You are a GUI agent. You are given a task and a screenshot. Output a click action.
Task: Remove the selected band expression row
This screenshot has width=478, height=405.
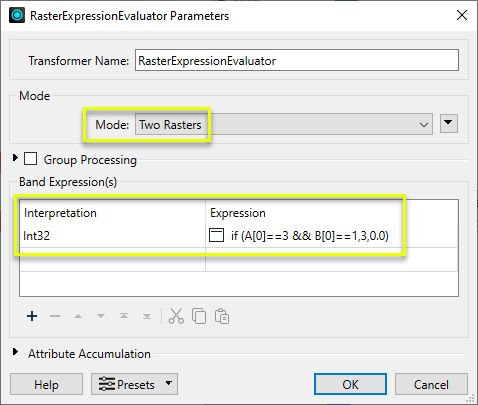click(55, 316)
